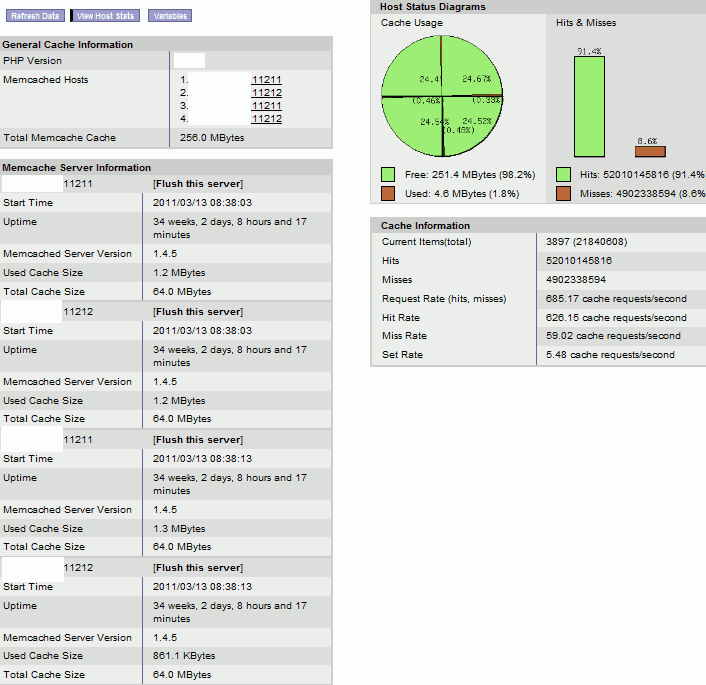The image size is (706, 685).
Task: Open last 11212 server heading in Server Information
Action: (x=78, y=568)
